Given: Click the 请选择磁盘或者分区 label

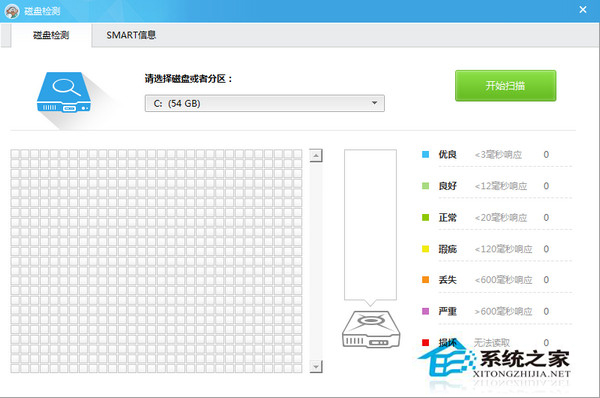Looking at the screenshot, I should pos(188,79).
